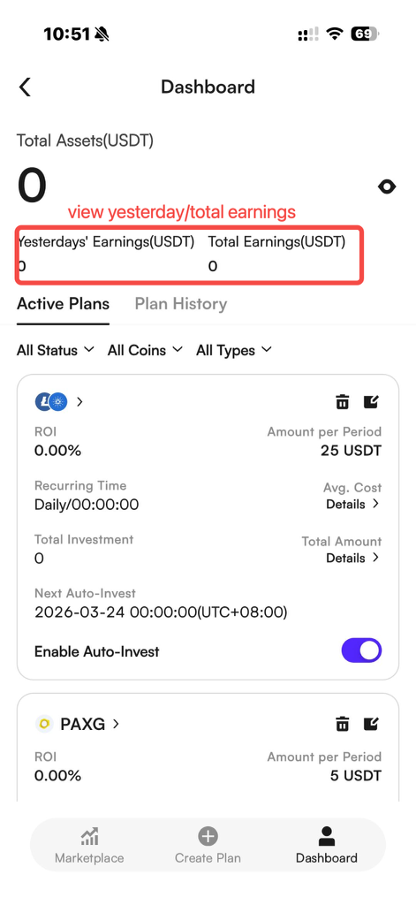
Task: Delete the first plan via trash icon
Action: (x=343, y=402)
